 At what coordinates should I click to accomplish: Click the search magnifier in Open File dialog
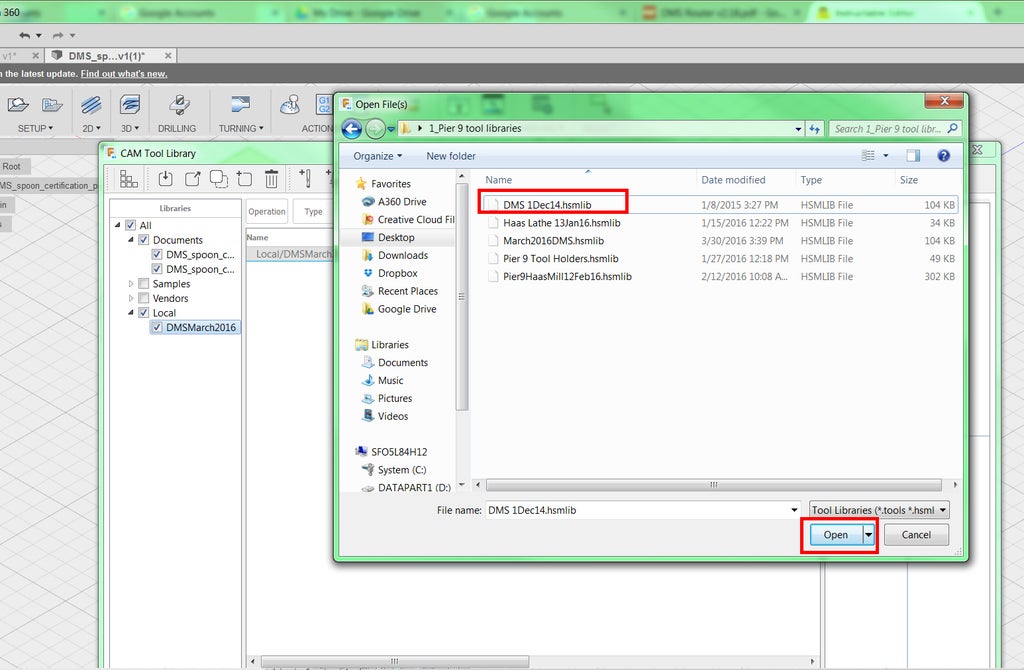click(952, 129)
